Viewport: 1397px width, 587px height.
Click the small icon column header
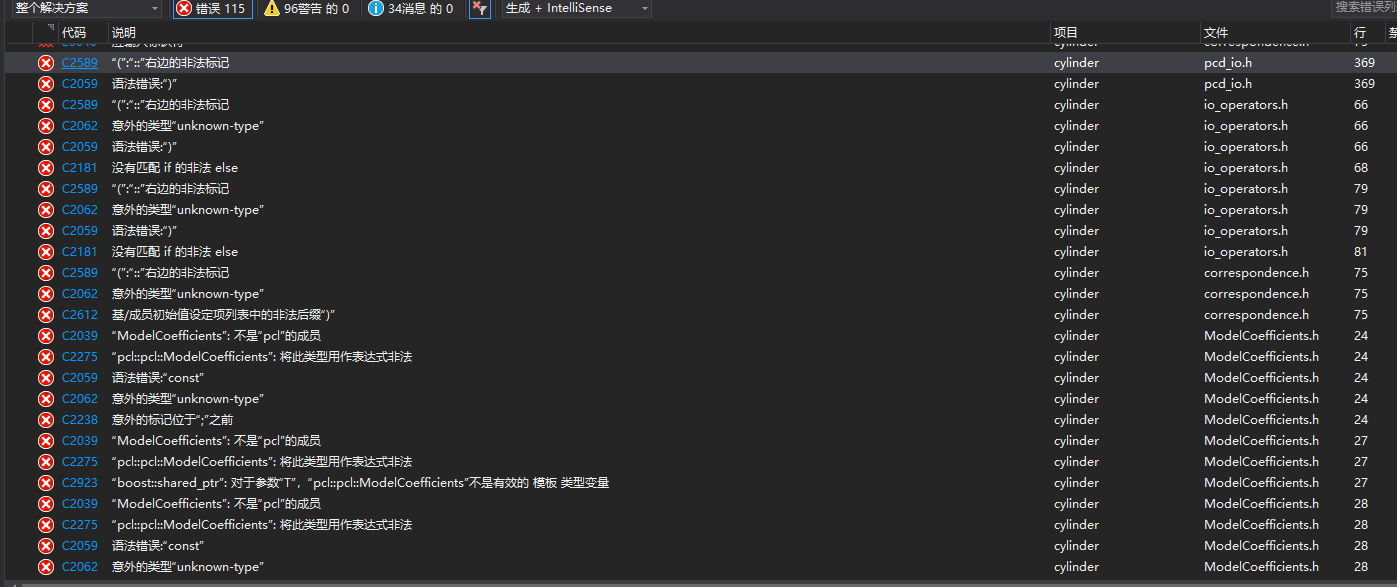pos(47,33)
